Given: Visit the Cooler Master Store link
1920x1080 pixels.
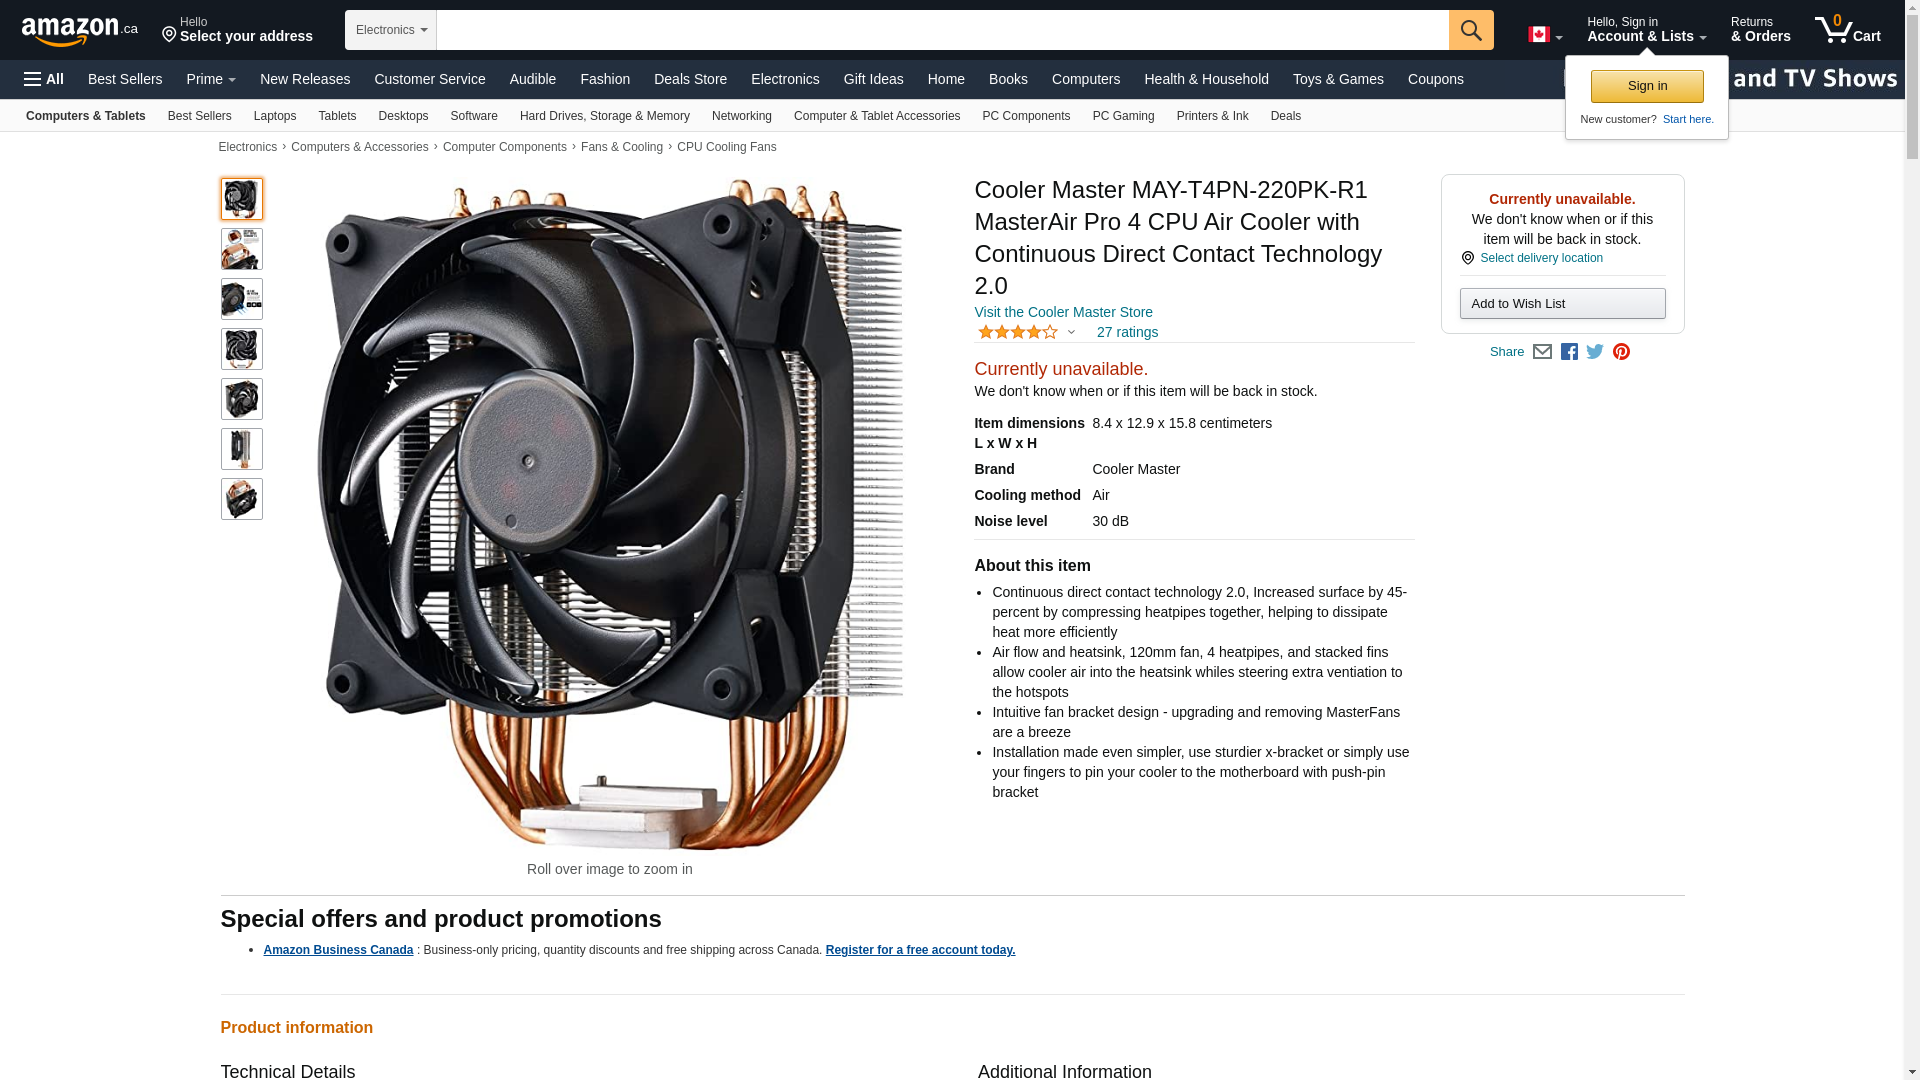Looking at the screenshot, I should point(1063,312).
